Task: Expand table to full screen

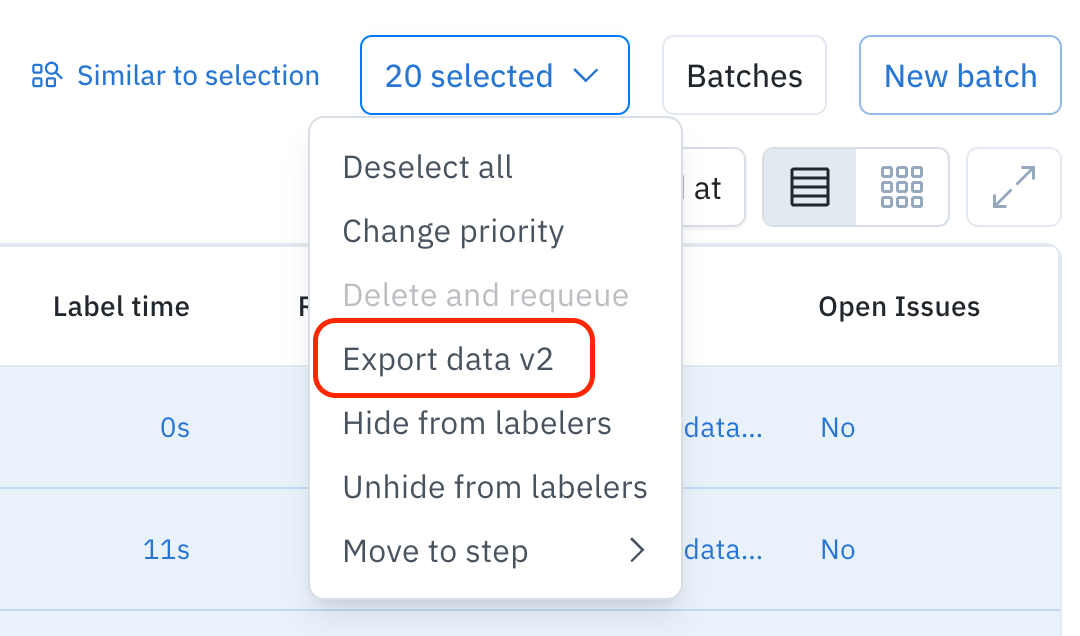Action: [1013, 187]
